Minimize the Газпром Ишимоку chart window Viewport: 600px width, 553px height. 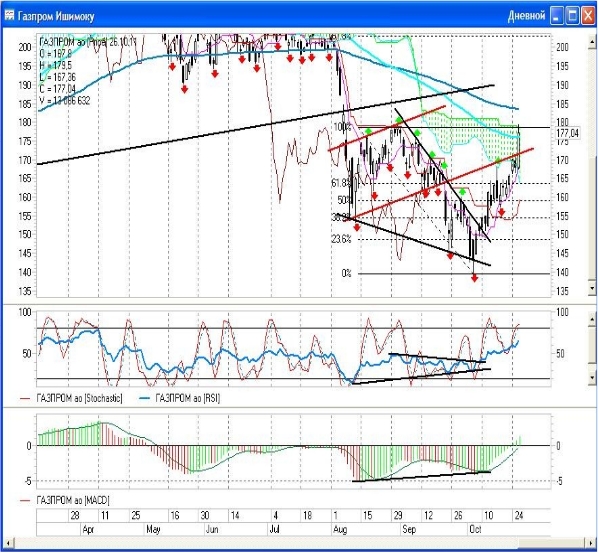(x=557, y=16)
